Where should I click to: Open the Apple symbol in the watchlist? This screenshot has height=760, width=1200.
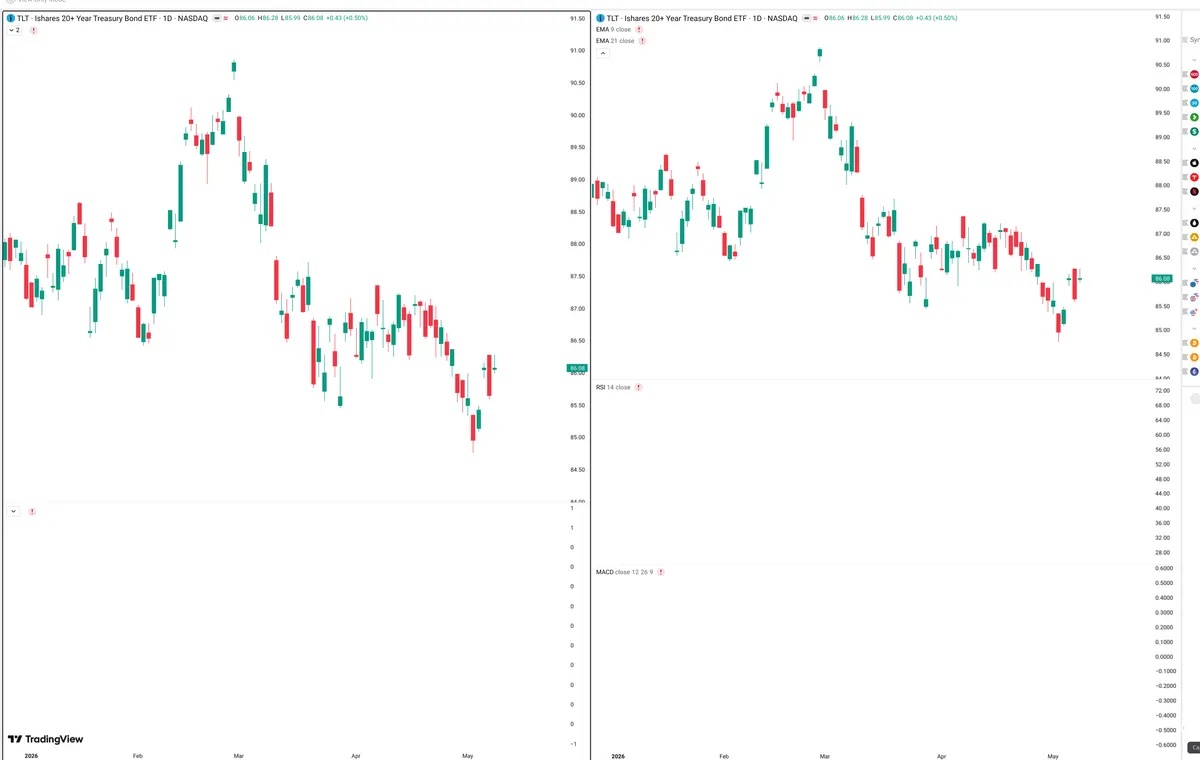(x=1194, y=162)
